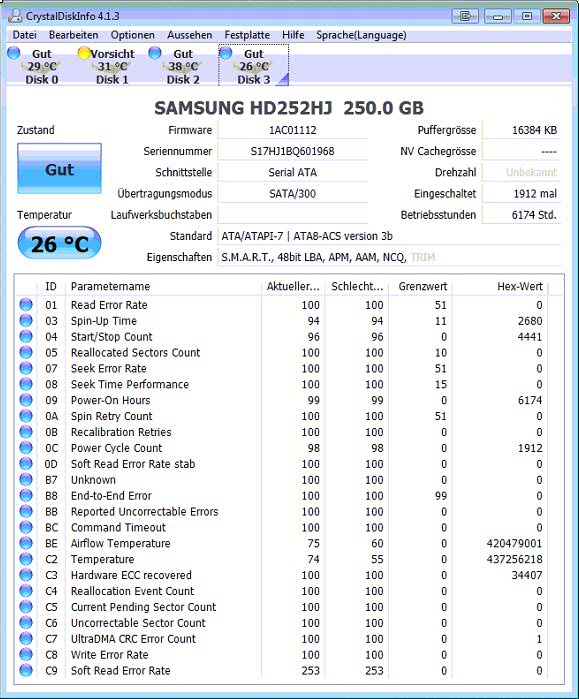The height and width of the screenshot is (699, 579).
Task: Click status icon of Current Pending Sector Count row
Action: point(26,607)
